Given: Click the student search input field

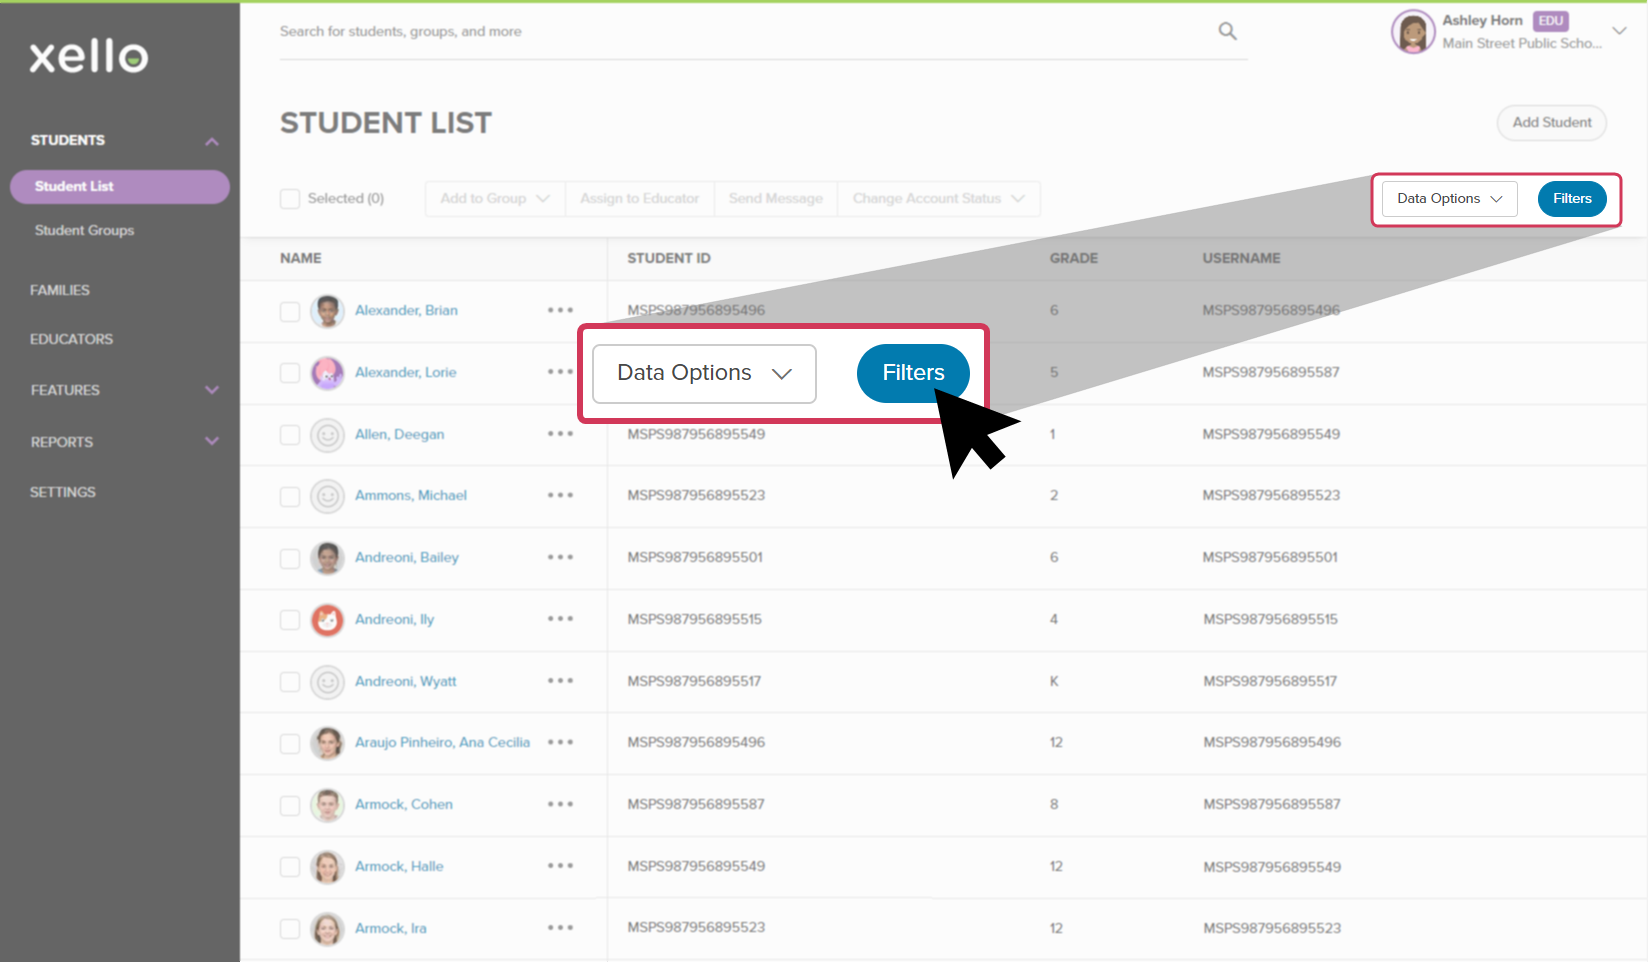Looking at the screenshot, I should pos(740,32).
